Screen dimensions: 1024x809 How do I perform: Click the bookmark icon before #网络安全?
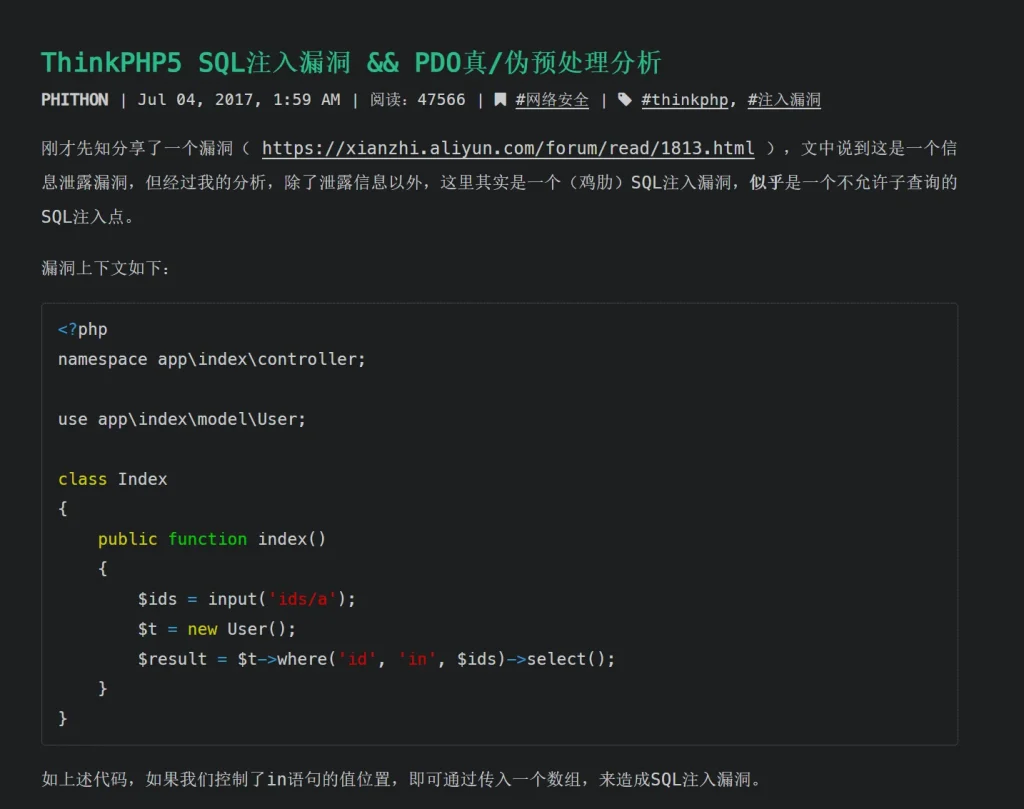tap(500, 100)
